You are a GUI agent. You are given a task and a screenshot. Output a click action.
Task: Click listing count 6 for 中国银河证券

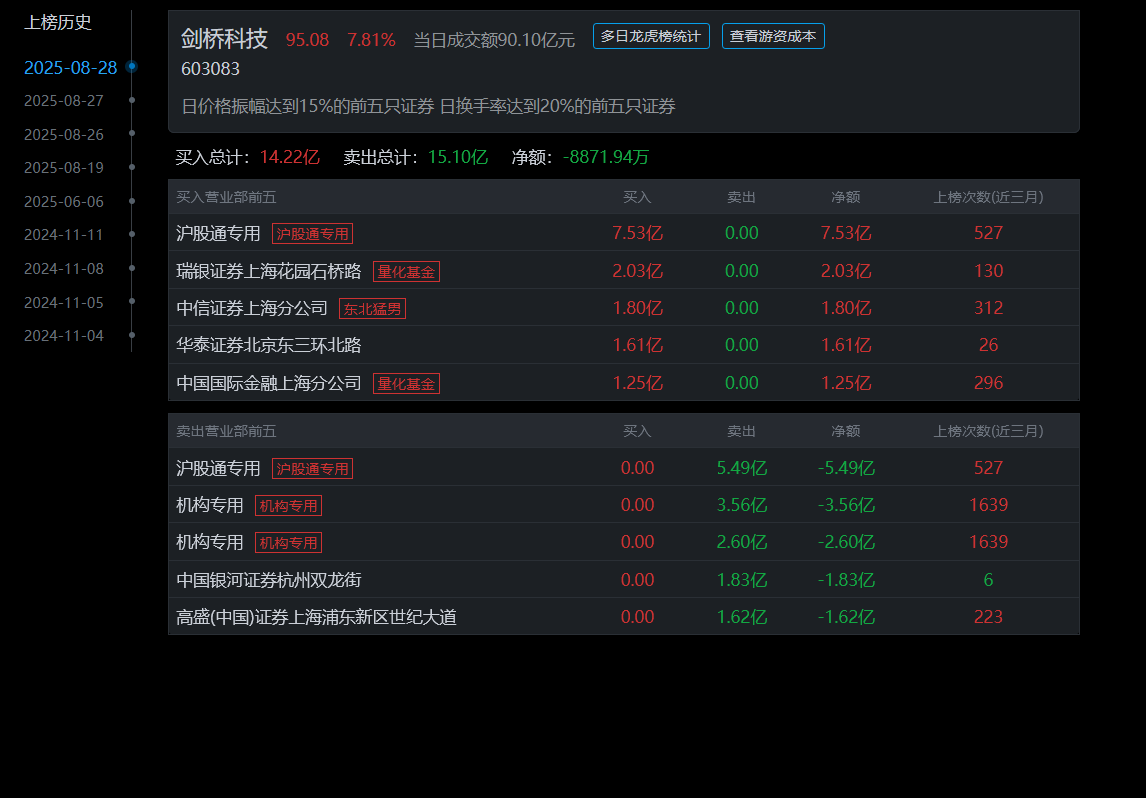tap(988, 580)
